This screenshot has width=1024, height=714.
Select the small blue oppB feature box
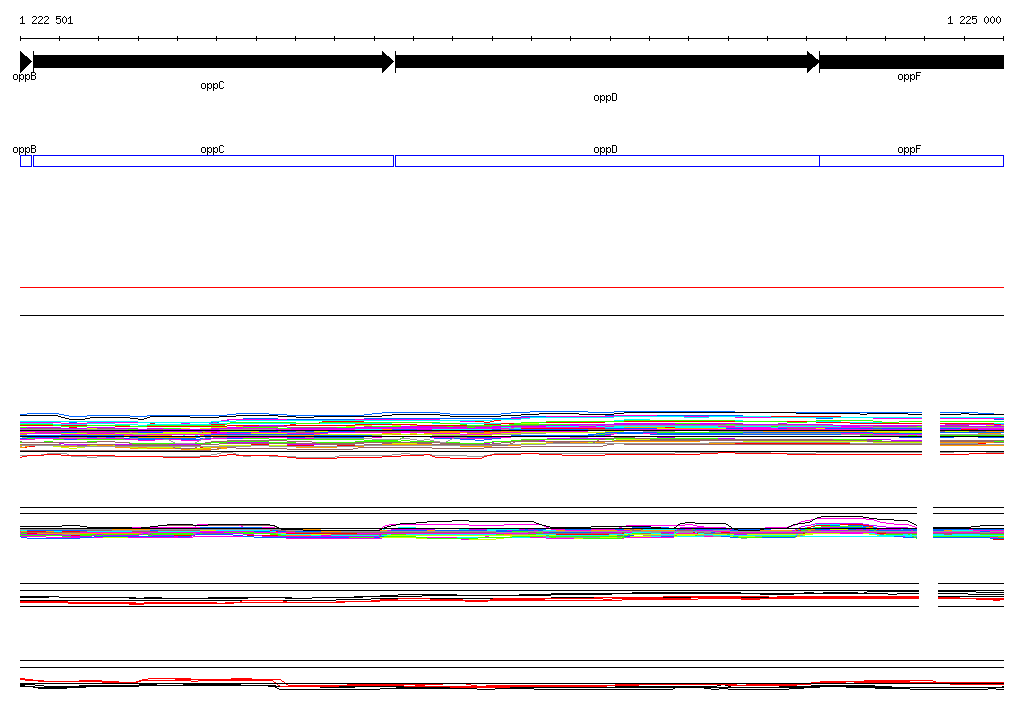click(26, 161)
